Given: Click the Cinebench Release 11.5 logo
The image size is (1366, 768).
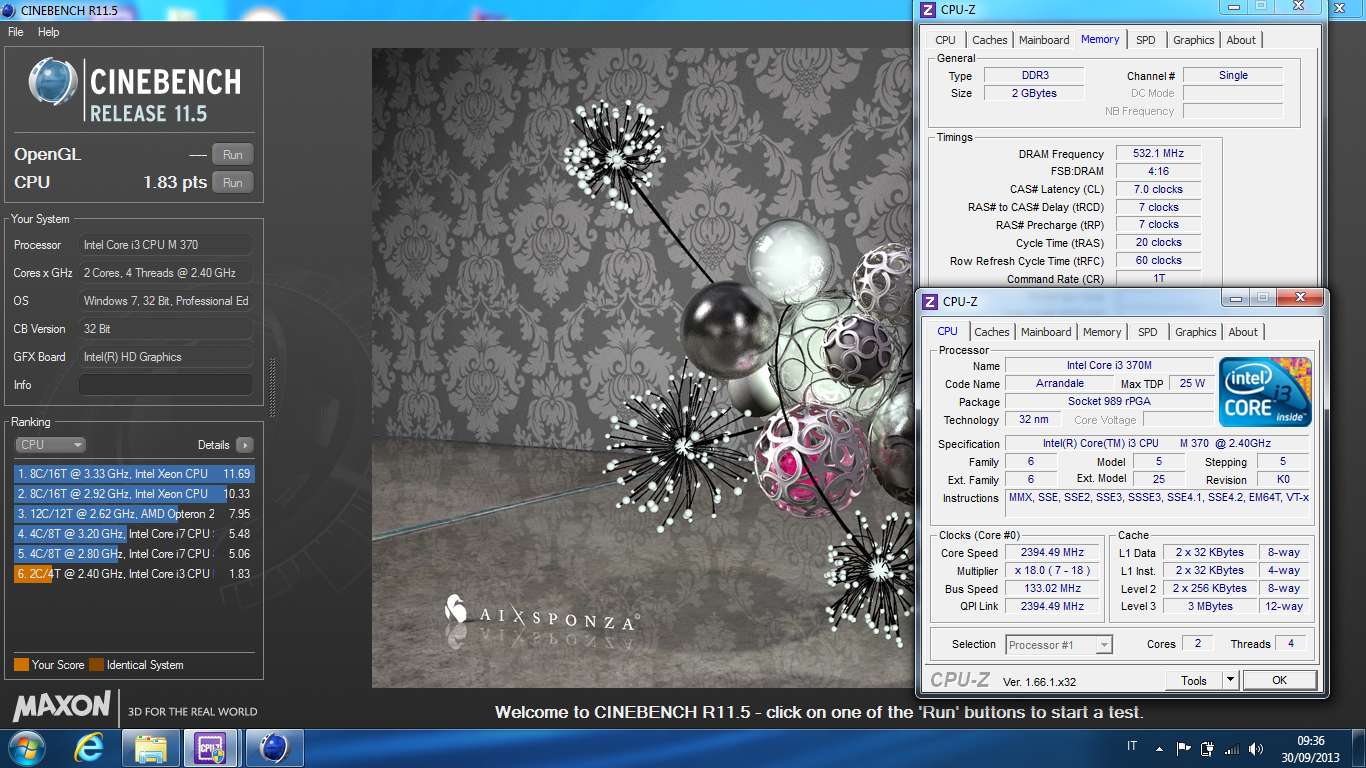Looking at the screenshot, I should [135, 90].
